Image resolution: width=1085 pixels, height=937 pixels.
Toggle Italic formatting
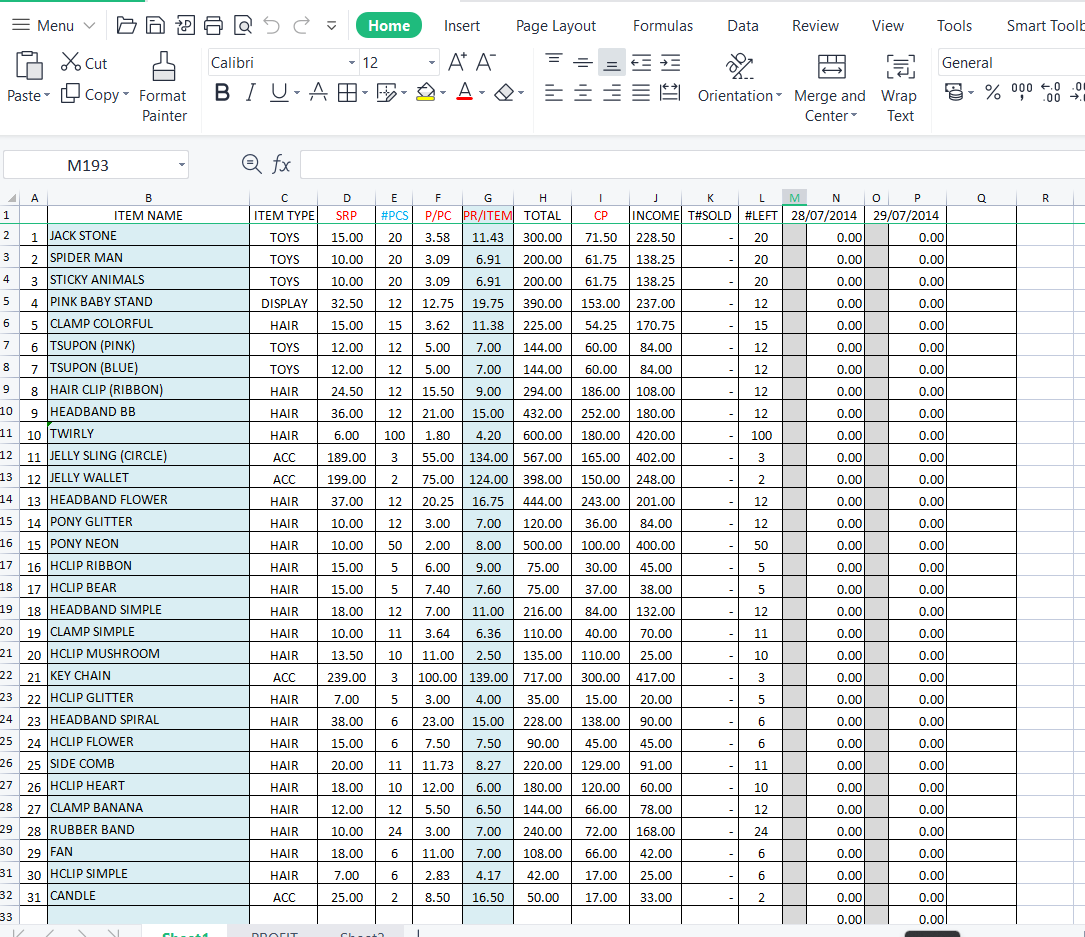[x=250, y=92]
